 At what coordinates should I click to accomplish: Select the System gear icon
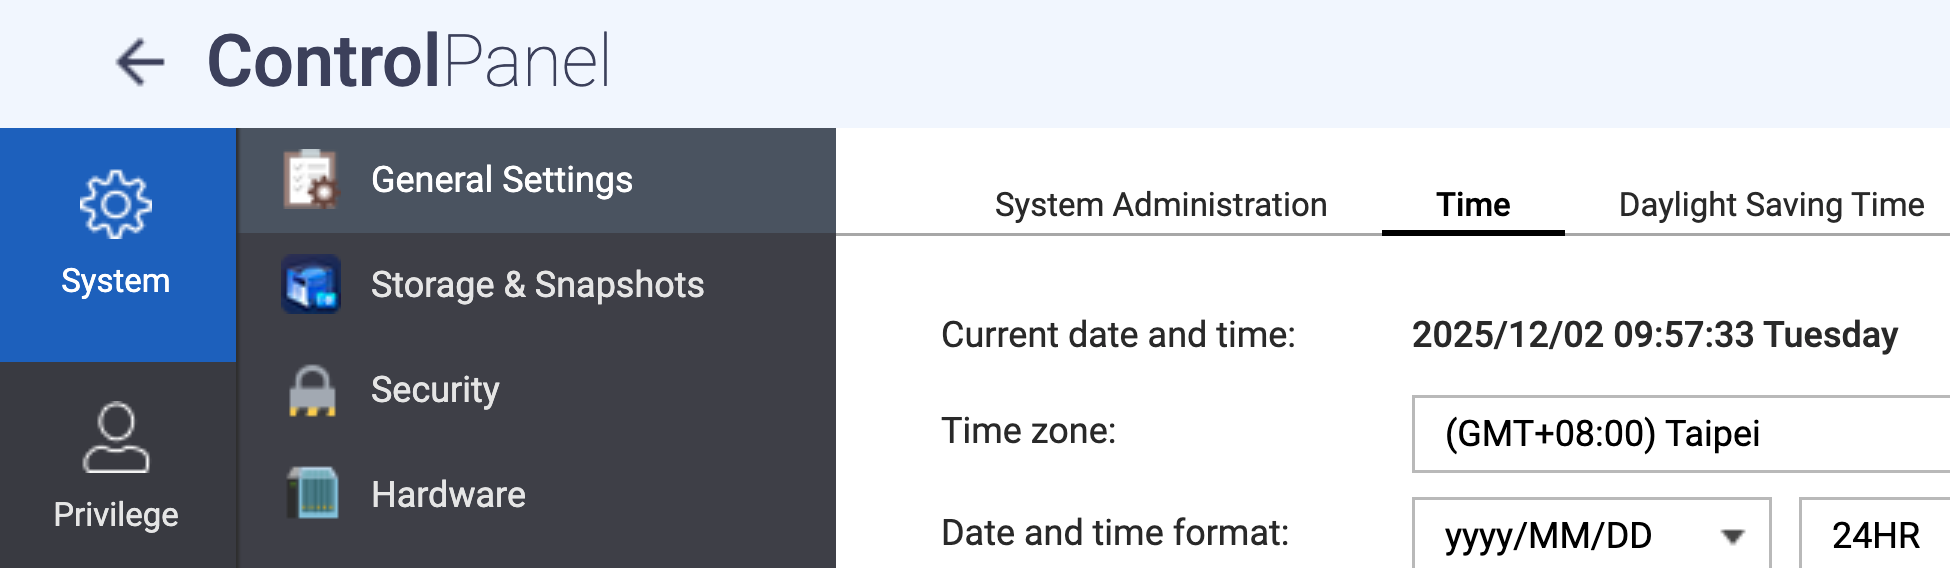[116, 204]
